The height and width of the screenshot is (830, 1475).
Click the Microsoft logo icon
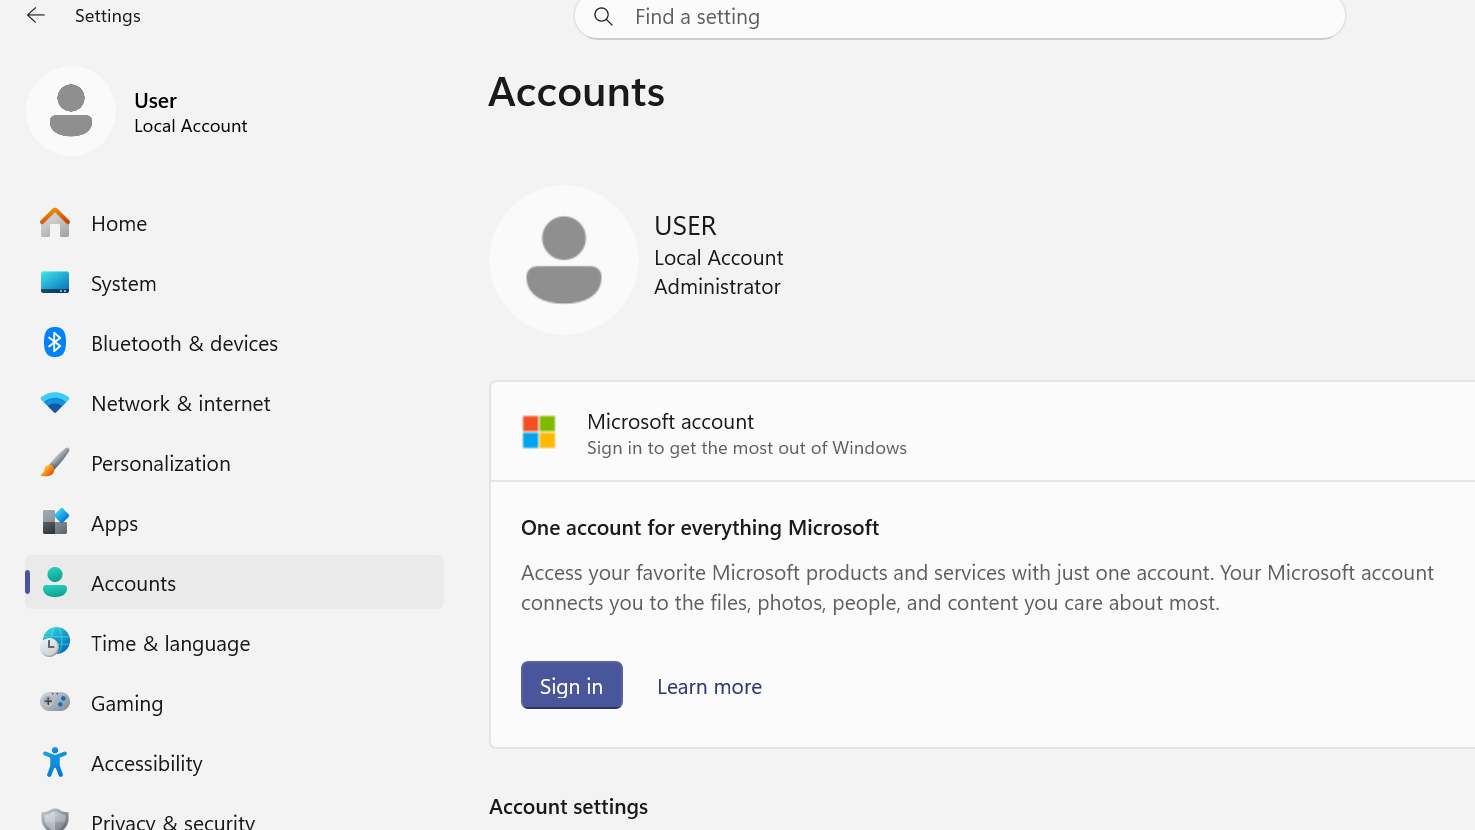click(x=539, y=432)
